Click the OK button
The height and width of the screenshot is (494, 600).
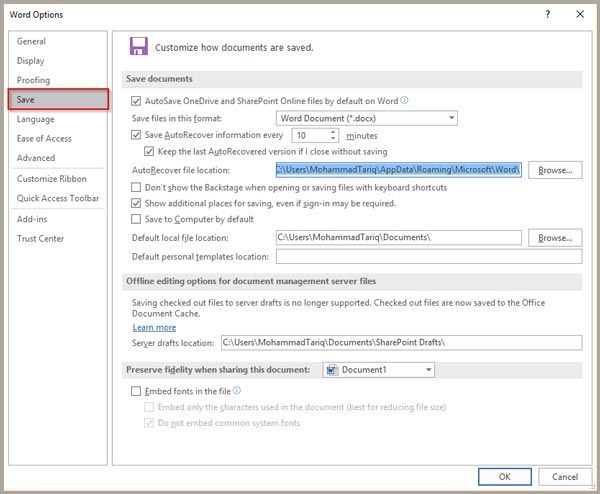pyautogui.click(x=505, y=477)
